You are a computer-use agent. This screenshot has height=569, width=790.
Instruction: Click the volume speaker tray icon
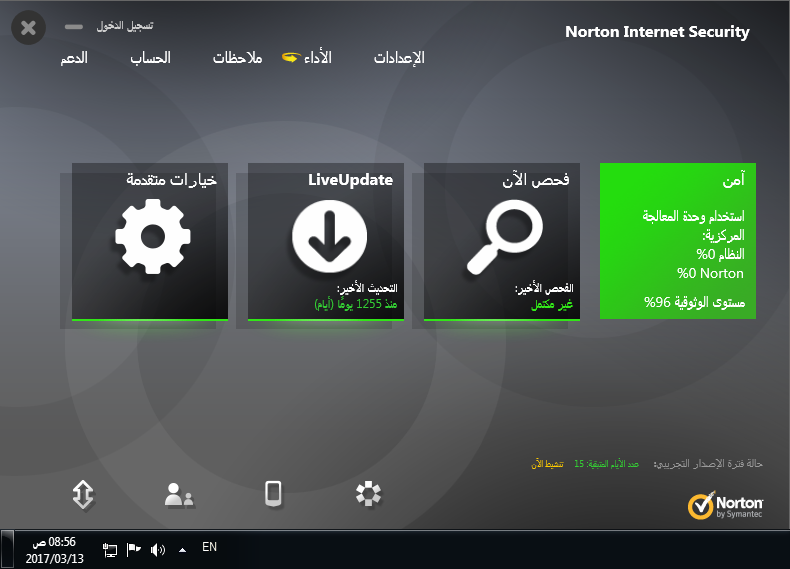(x=158, y=549)
